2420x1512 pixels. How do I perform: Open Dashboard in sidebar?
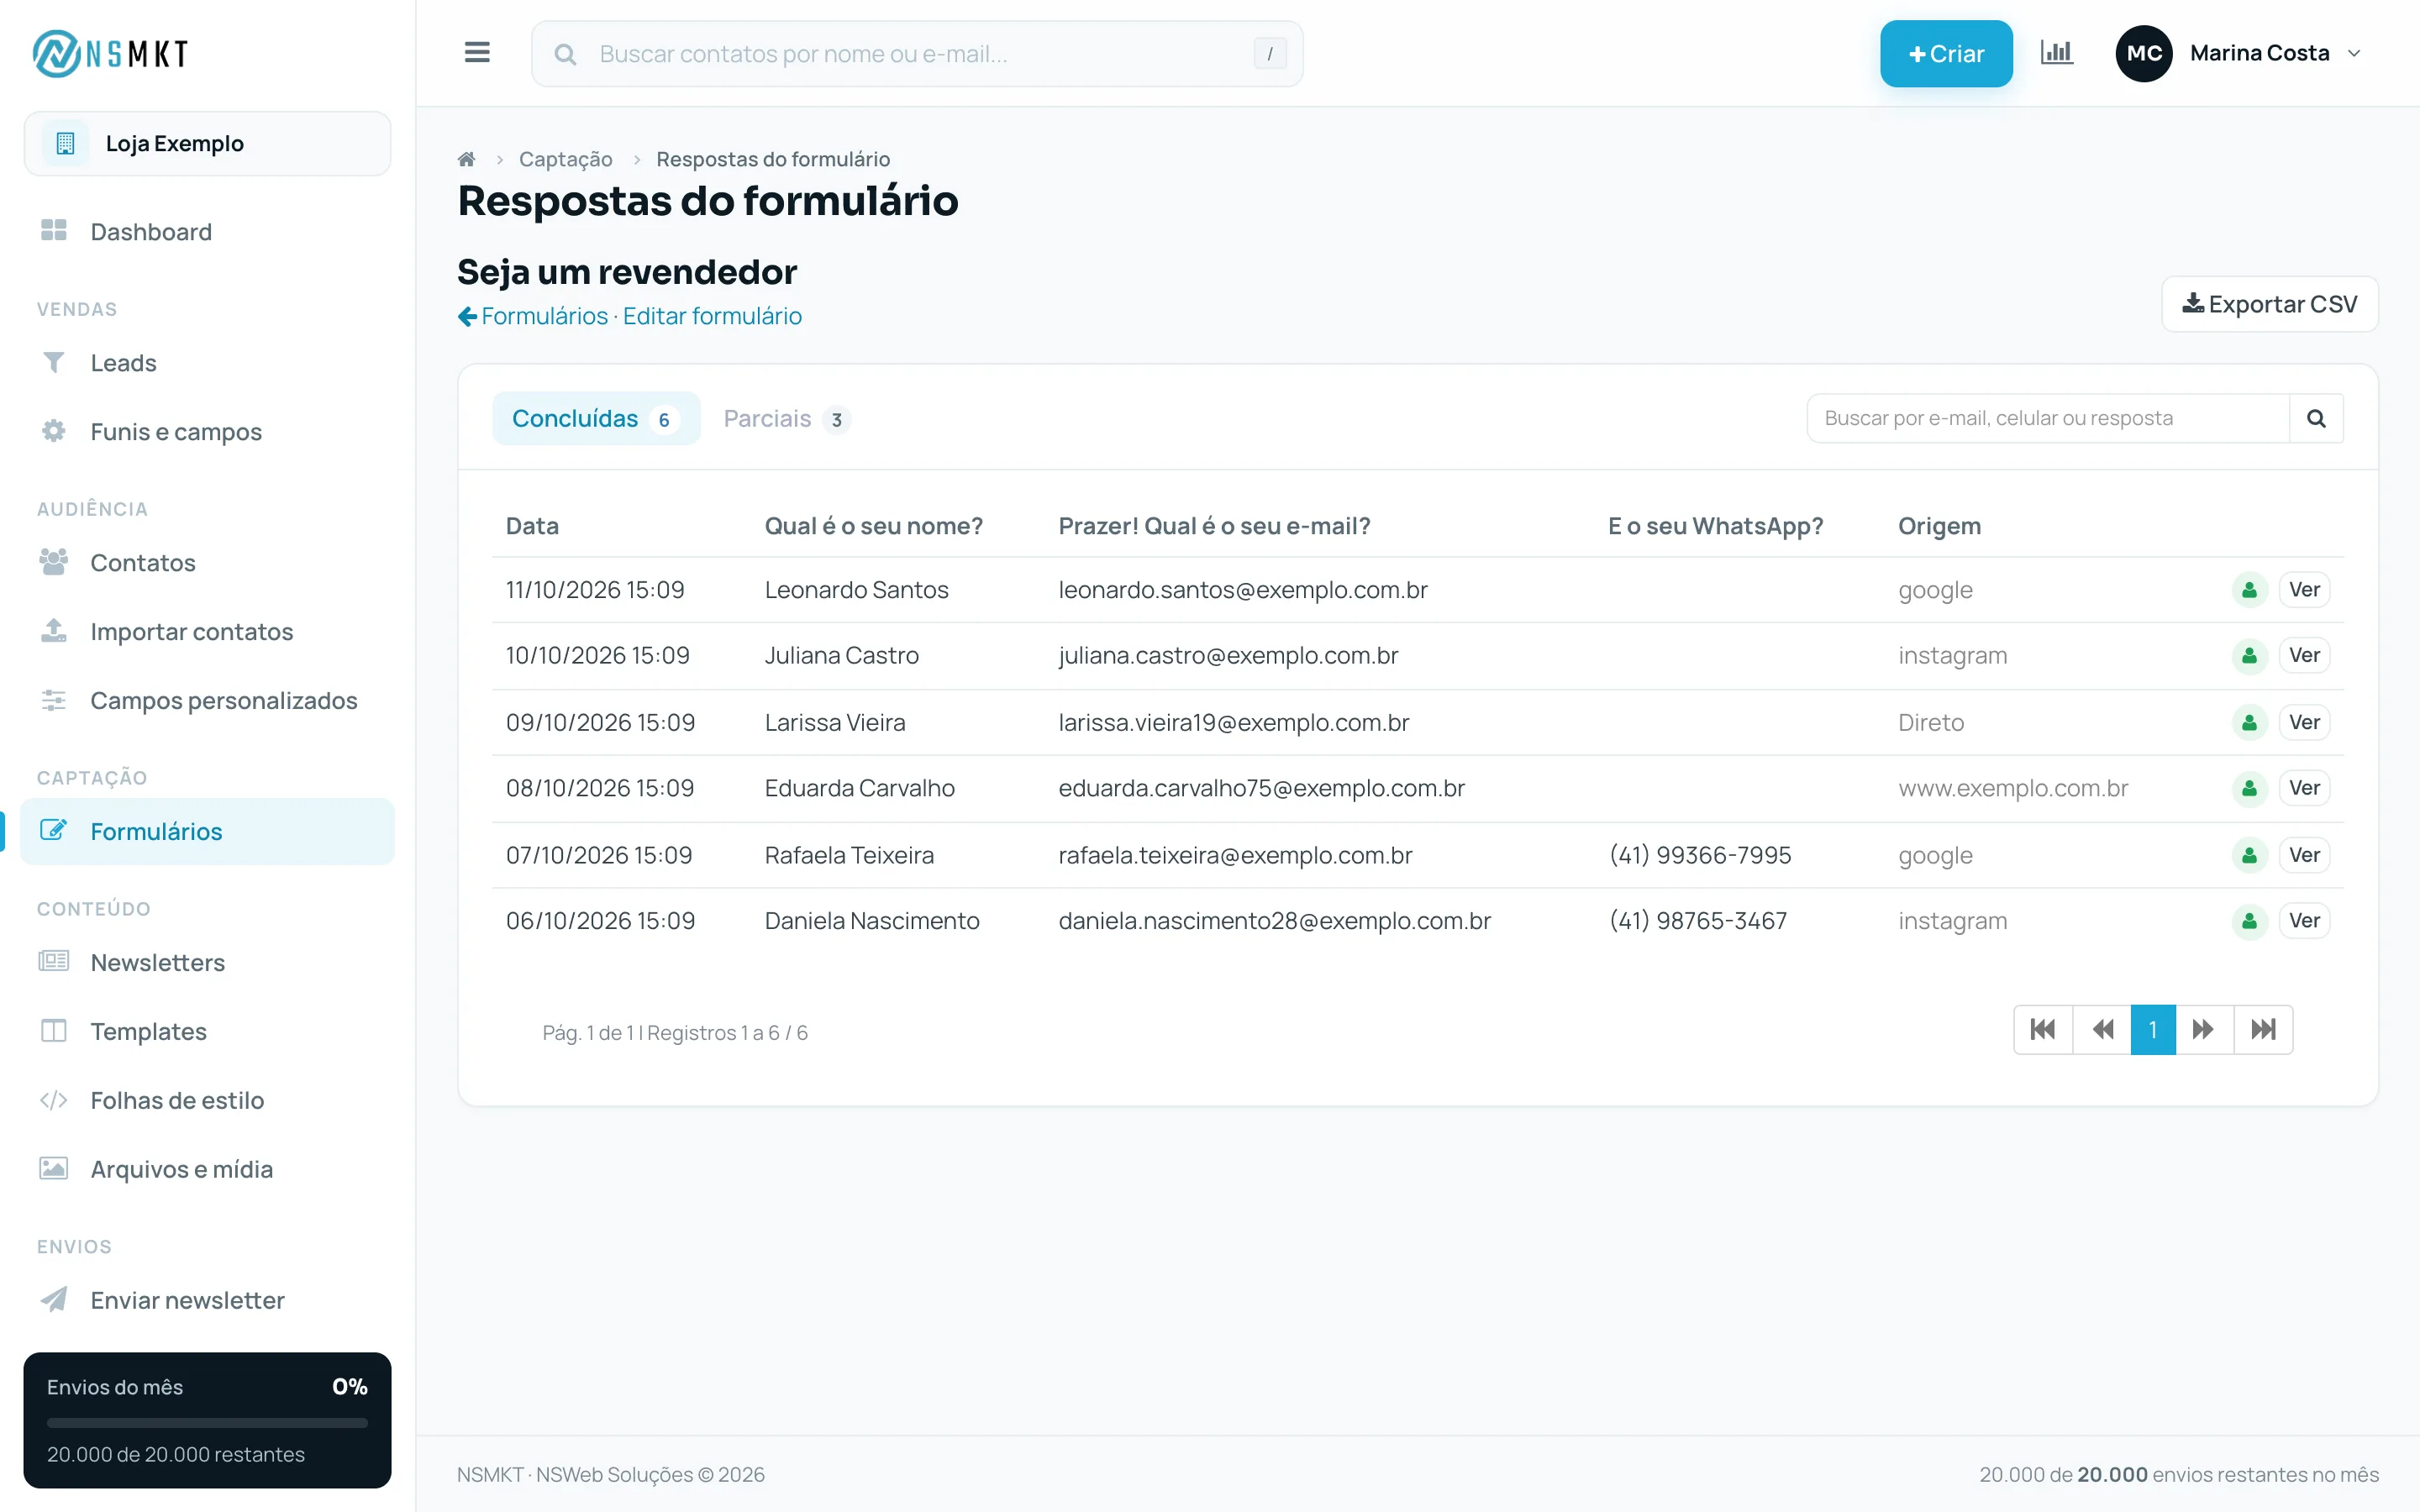tap(207, 232)
